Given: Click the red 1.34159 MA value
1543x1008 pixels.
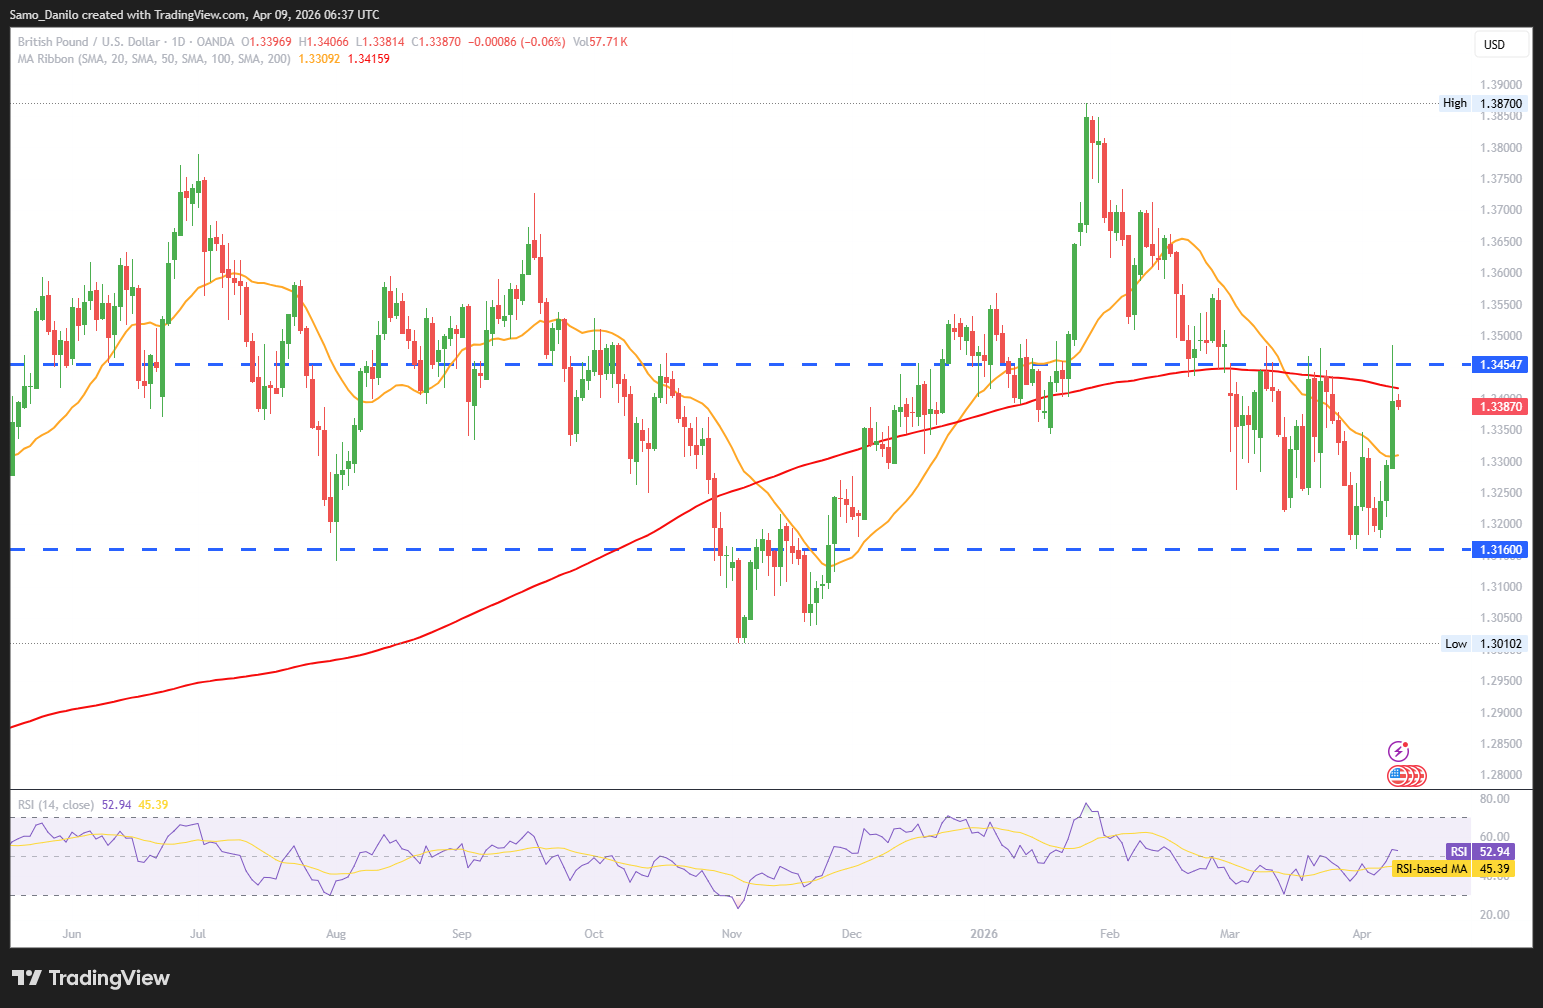Looking at the screenshot, I should 369,59.
